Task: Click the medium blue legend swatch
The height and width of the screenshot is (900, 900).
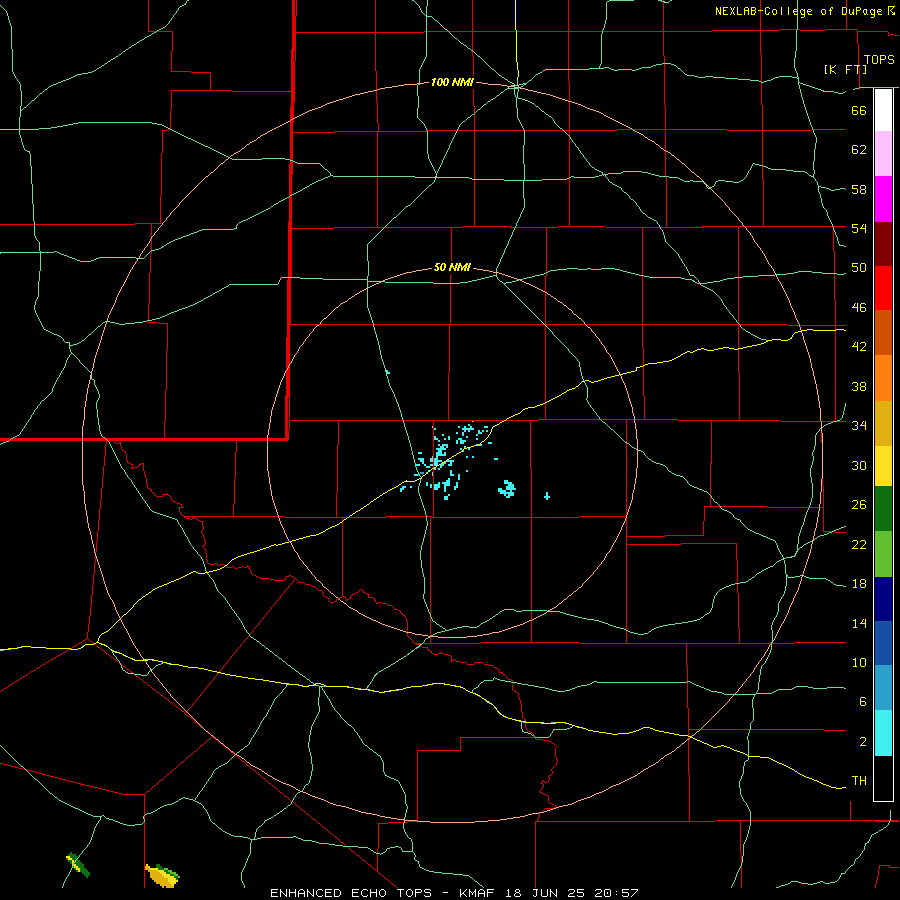Action: pyautogui.click(x=883, y=643)
